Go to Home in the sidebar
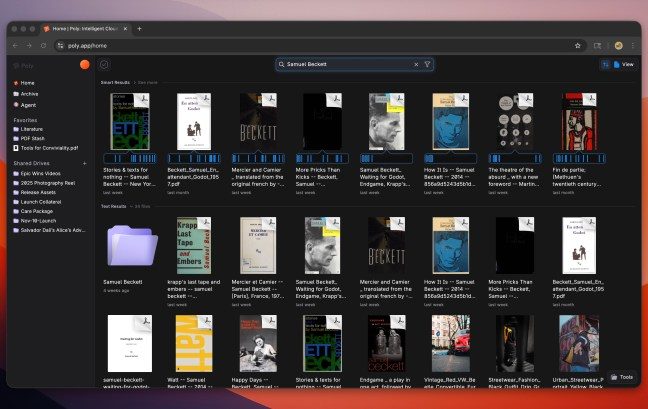648x409 pixels. click(27, 83)
